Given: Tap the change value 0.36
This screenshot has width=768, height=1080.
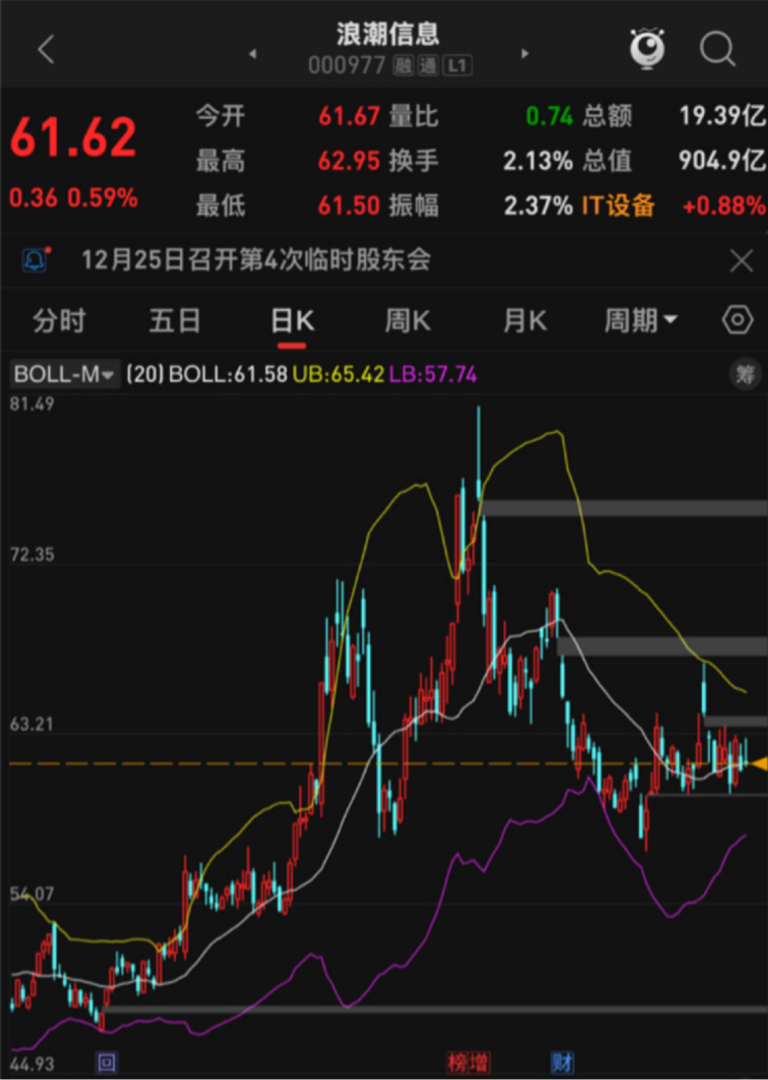Looking at the screenshot, I should point(33,198).
